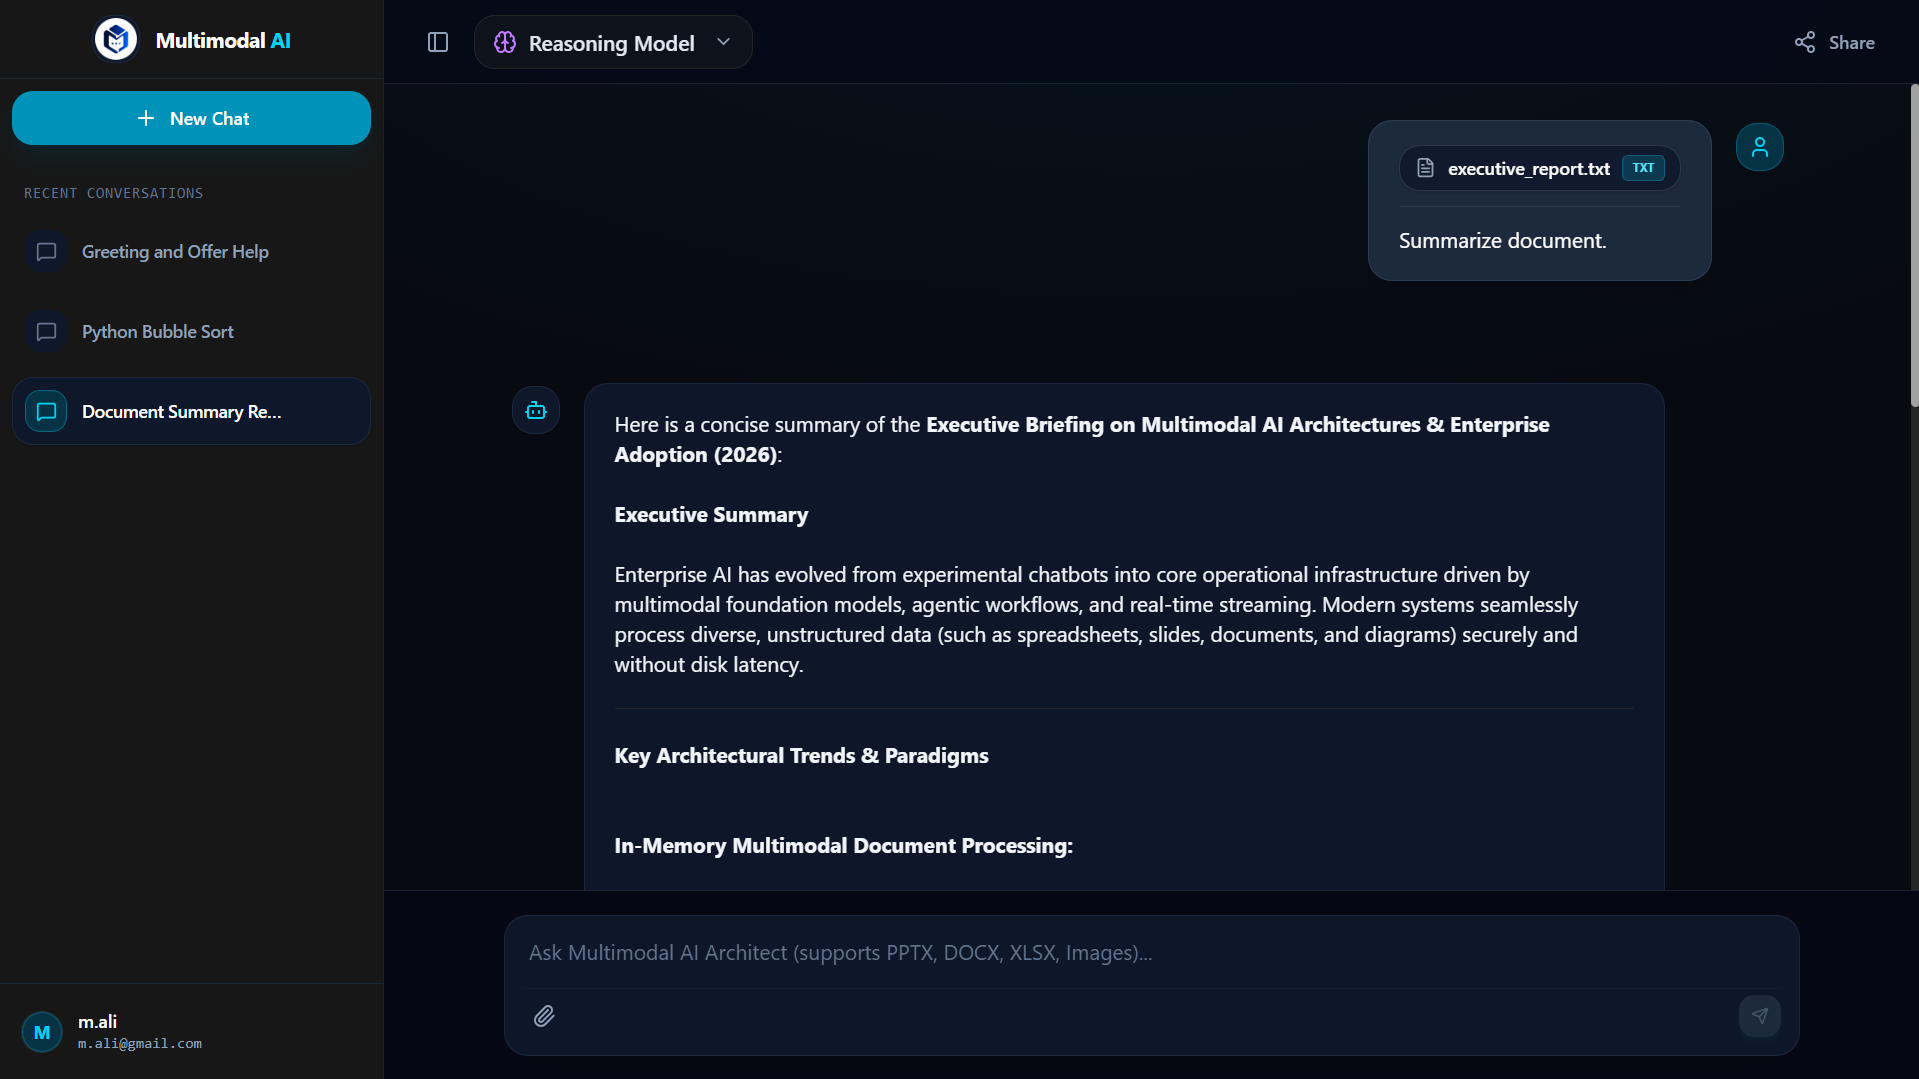Click the file icon on executive_report.txt
Viewport: 1919px width, 1079px height.
[x=1426, y=168]
